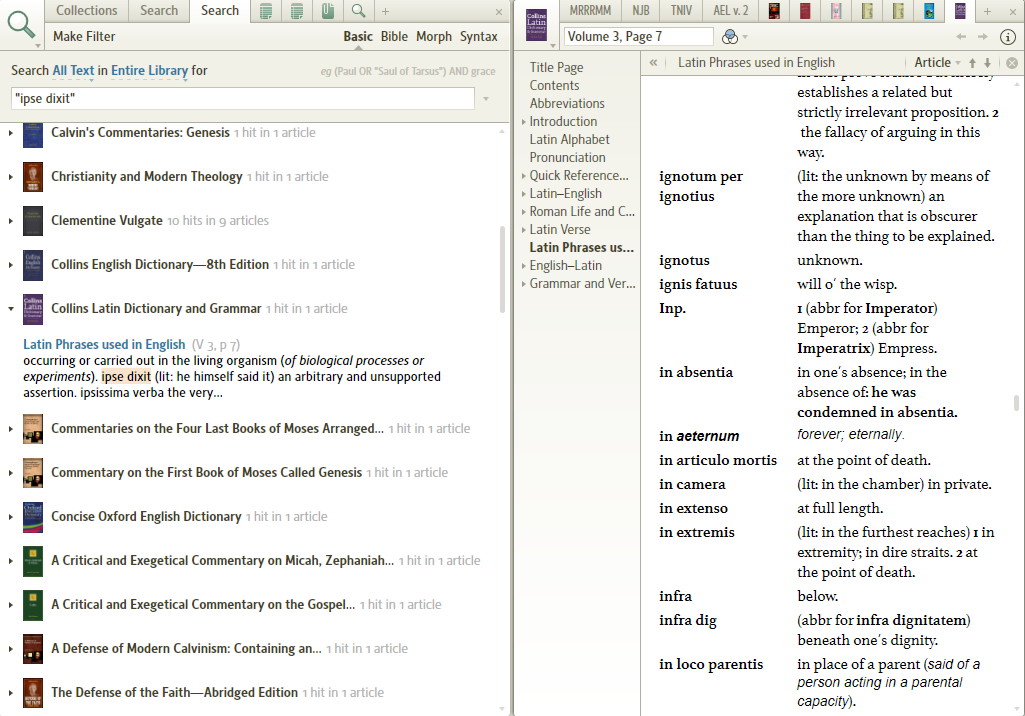Select Morph search type
Image resolution: width=1025 pixels, height=716 pixels.
pos(434,37)
